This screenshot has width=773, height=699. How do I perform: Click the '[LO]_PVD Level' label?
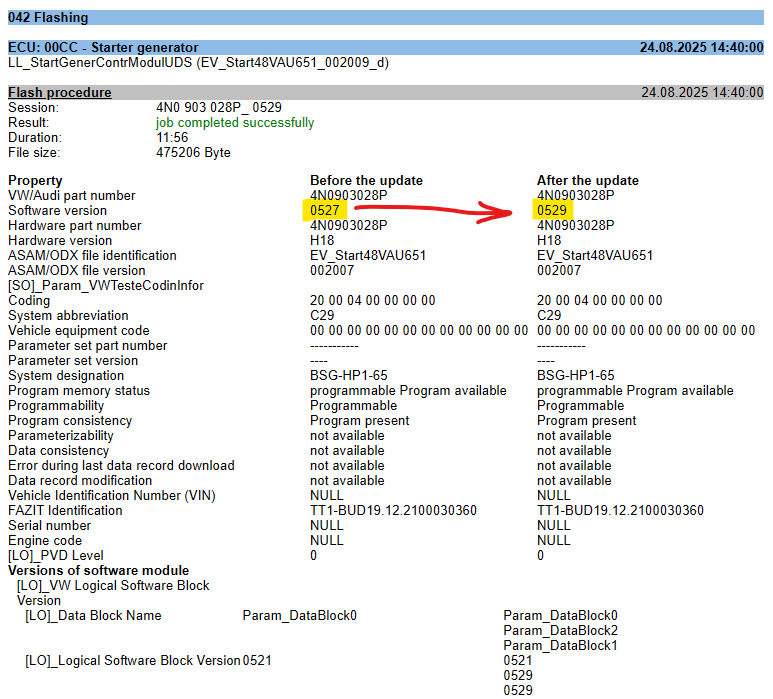[x=56, y=556]
